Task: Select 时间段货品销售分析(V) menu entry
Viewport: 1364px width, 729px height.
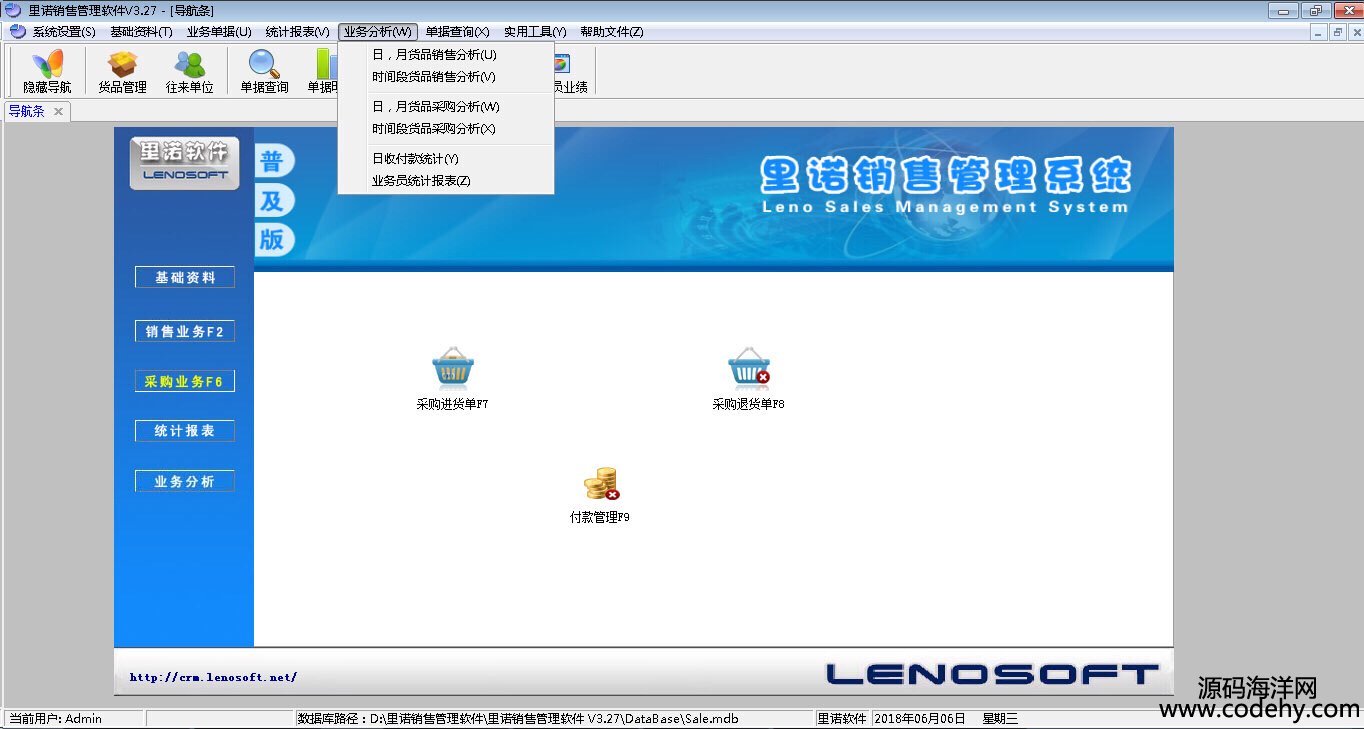Action: (446, 77)
